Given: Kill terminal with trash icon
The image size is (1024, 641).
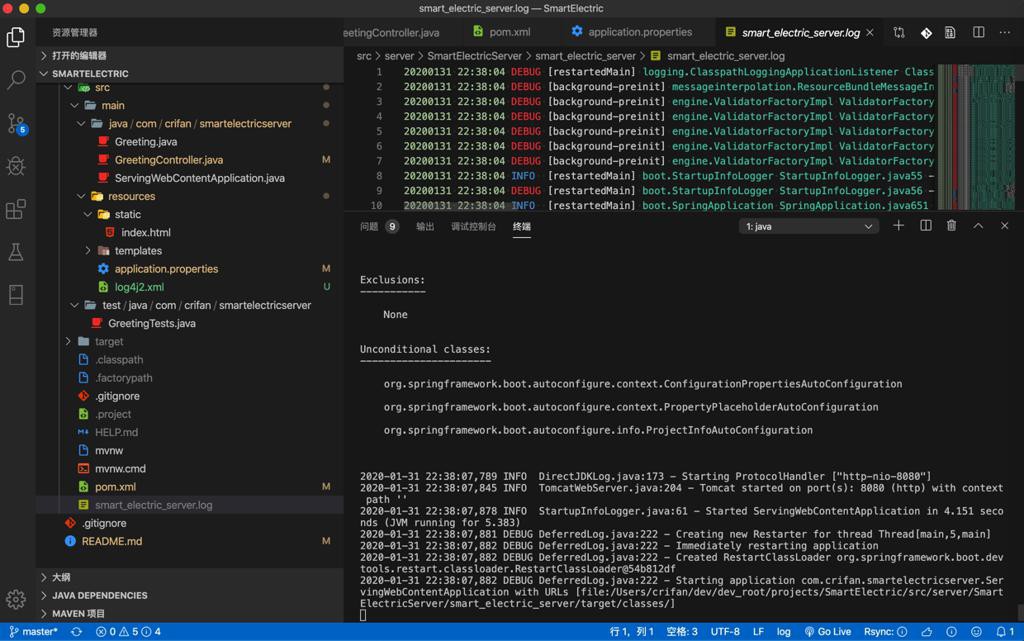Looking at the screenshot, I should click(x=951, y=226).
